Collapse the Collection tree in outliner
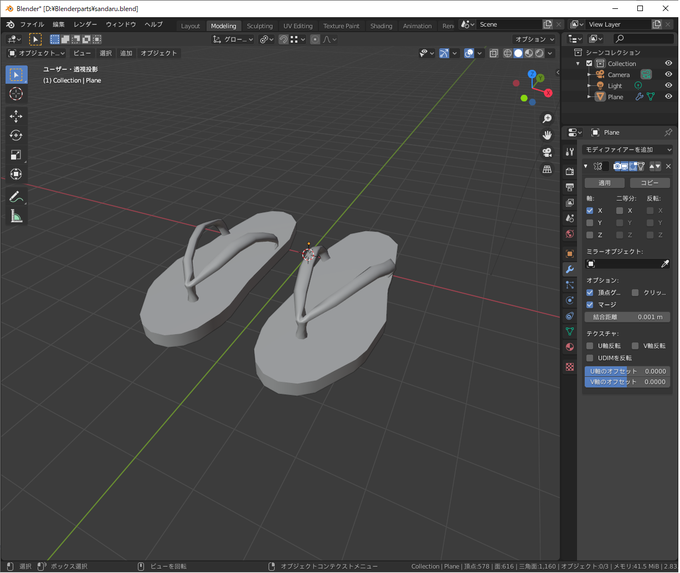 point(578,63)
